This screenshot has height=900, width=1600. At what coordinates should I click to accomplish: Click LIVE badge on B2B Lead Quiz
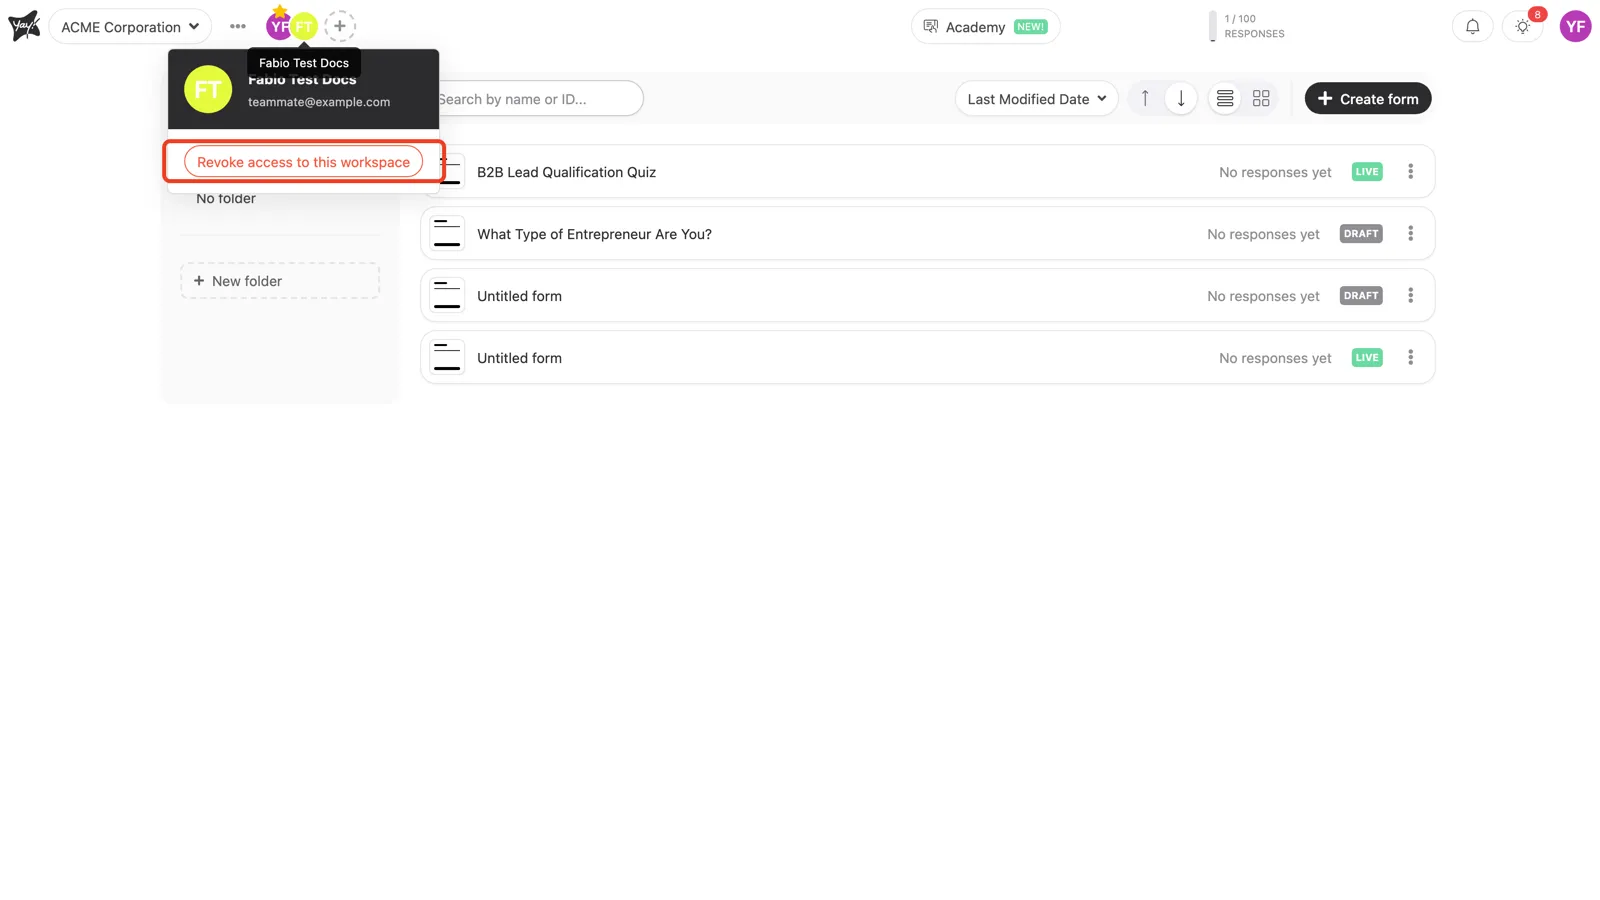click(1367, 172)
